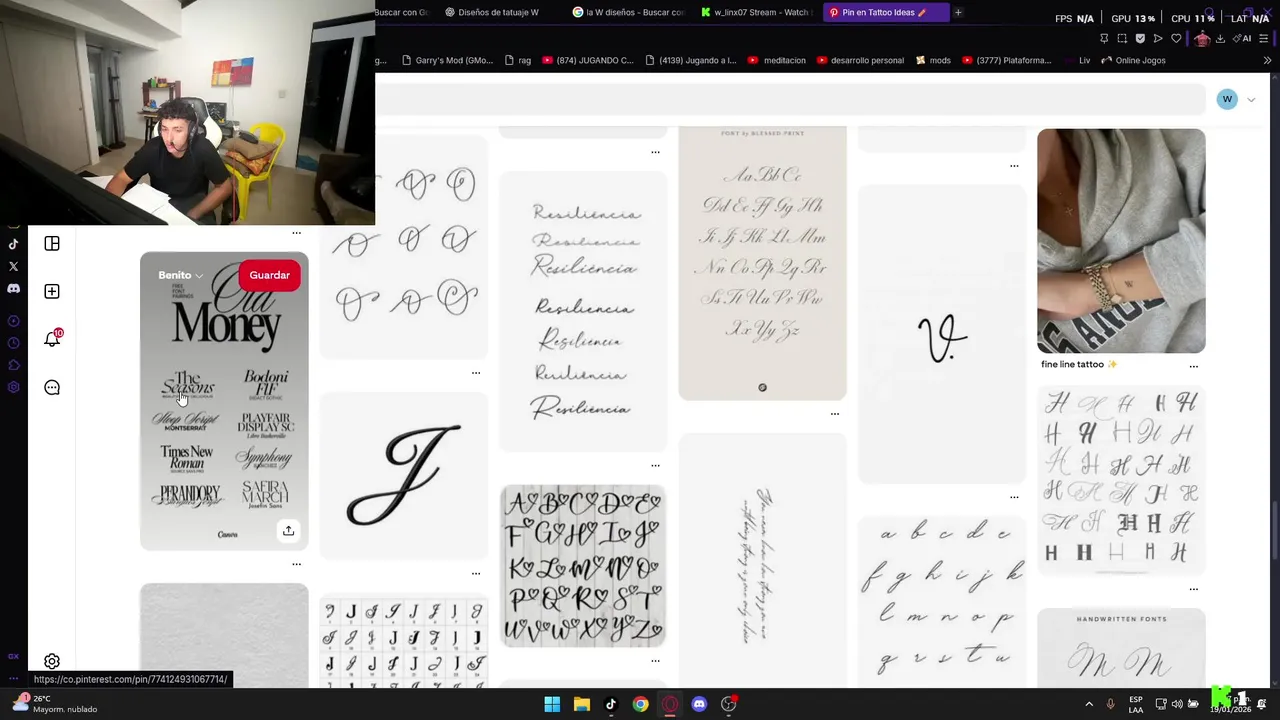This screenshot has width=1280, height=720.
Task: Save the Old Money pin with Guardar
Action: coord(269,275)
